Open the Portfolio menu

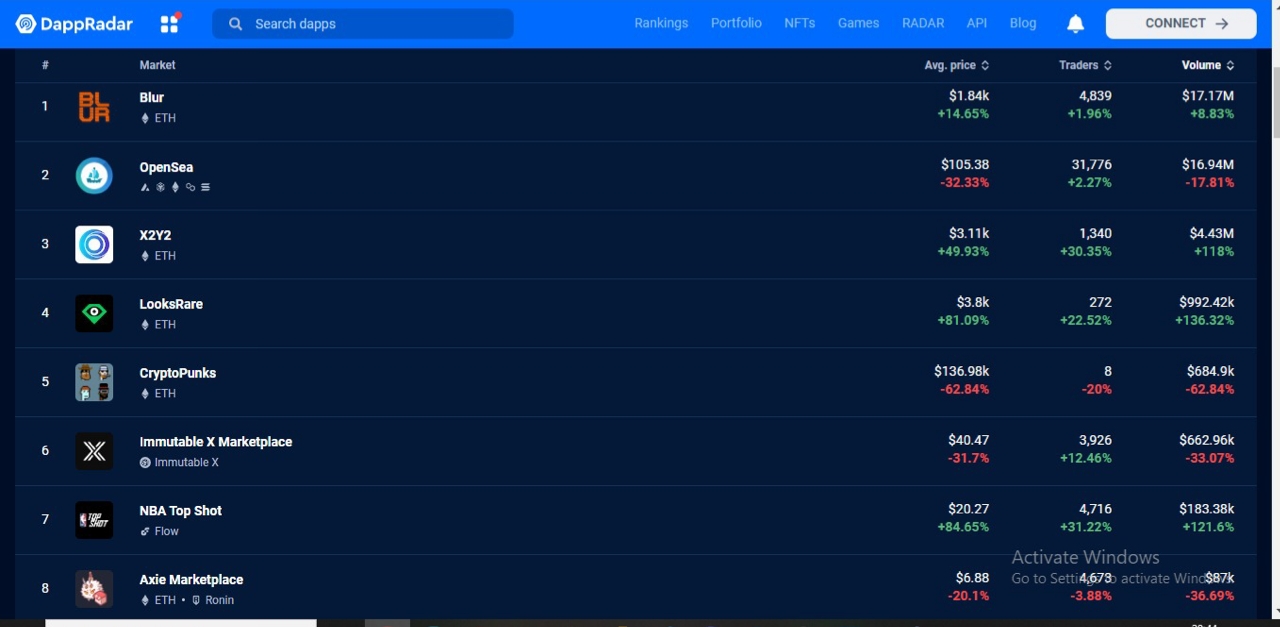tap(736, 23)
